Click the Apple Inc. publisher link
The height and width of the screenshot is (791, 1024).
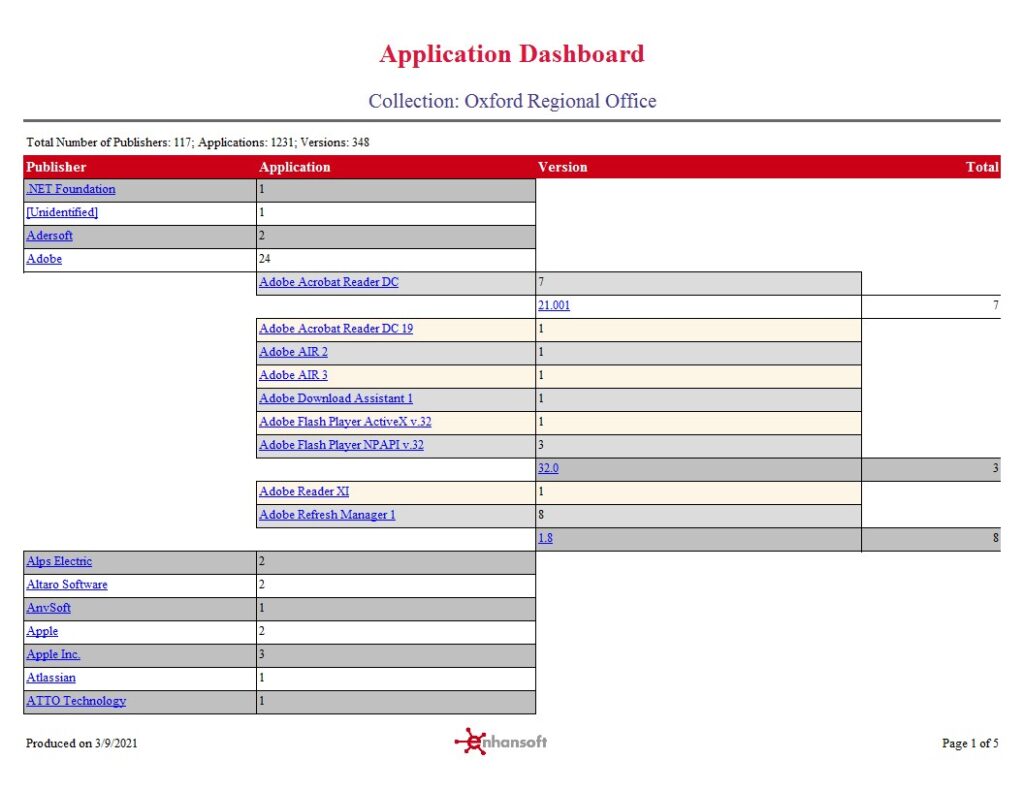point(53,654)
